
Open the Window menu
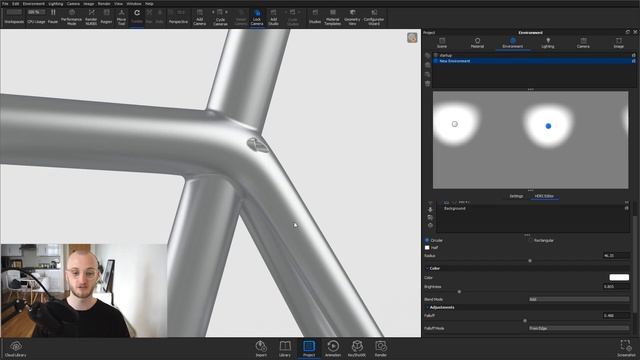pyautogui.click(x=134, y=4)
